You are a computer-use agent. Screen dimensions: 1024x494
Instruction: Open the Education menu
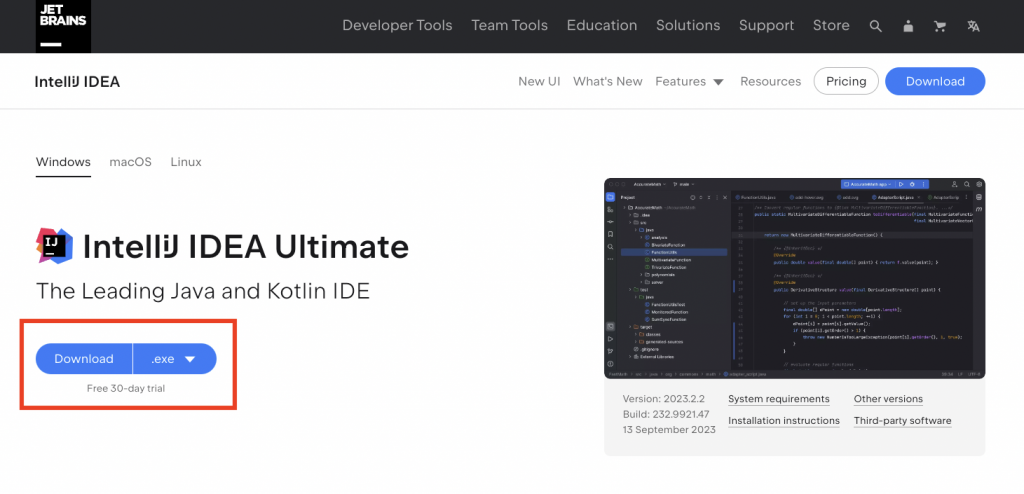click(601, 25)
